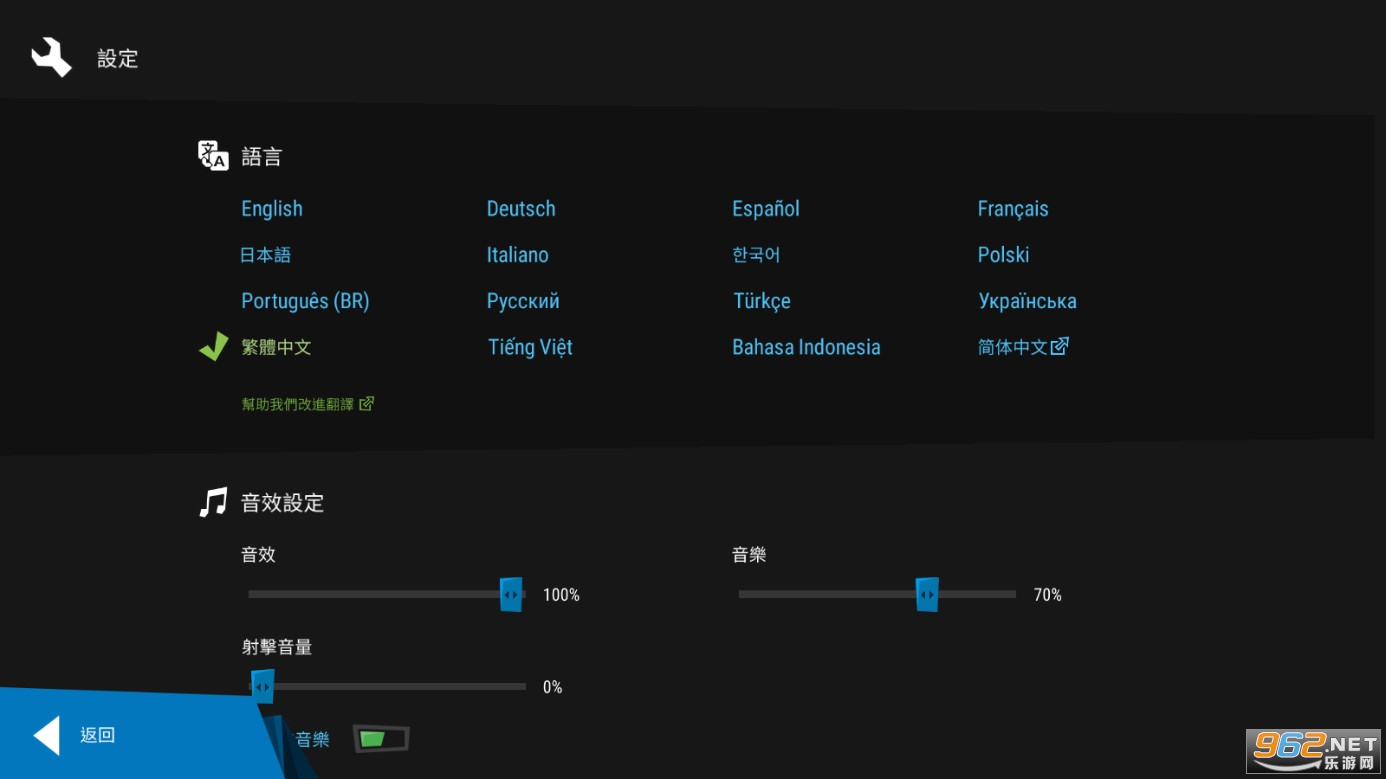Viewport: 1386px width, 779px height.
Task: Click the external link icon after 幫助我們改進翻譯
Action: point(367,404)
